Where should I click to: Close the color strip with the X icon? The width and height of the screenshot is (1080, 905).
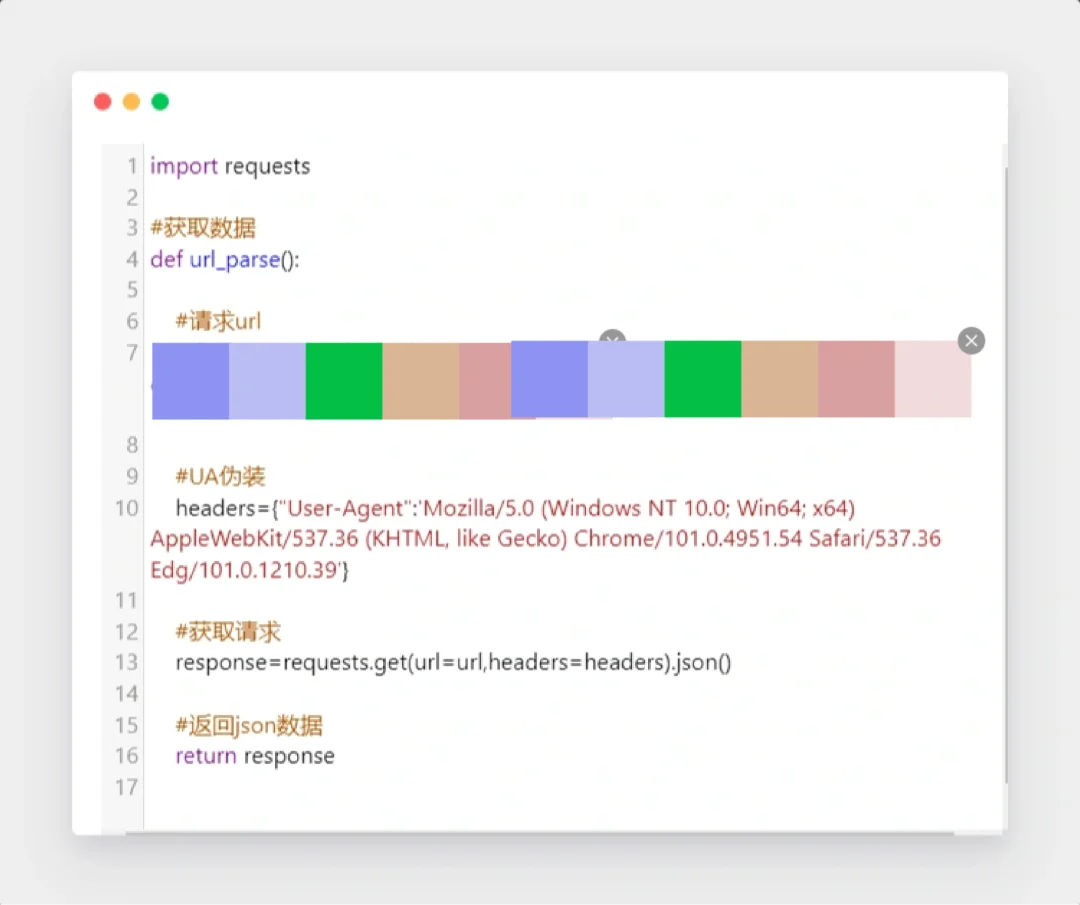[971, 340]
